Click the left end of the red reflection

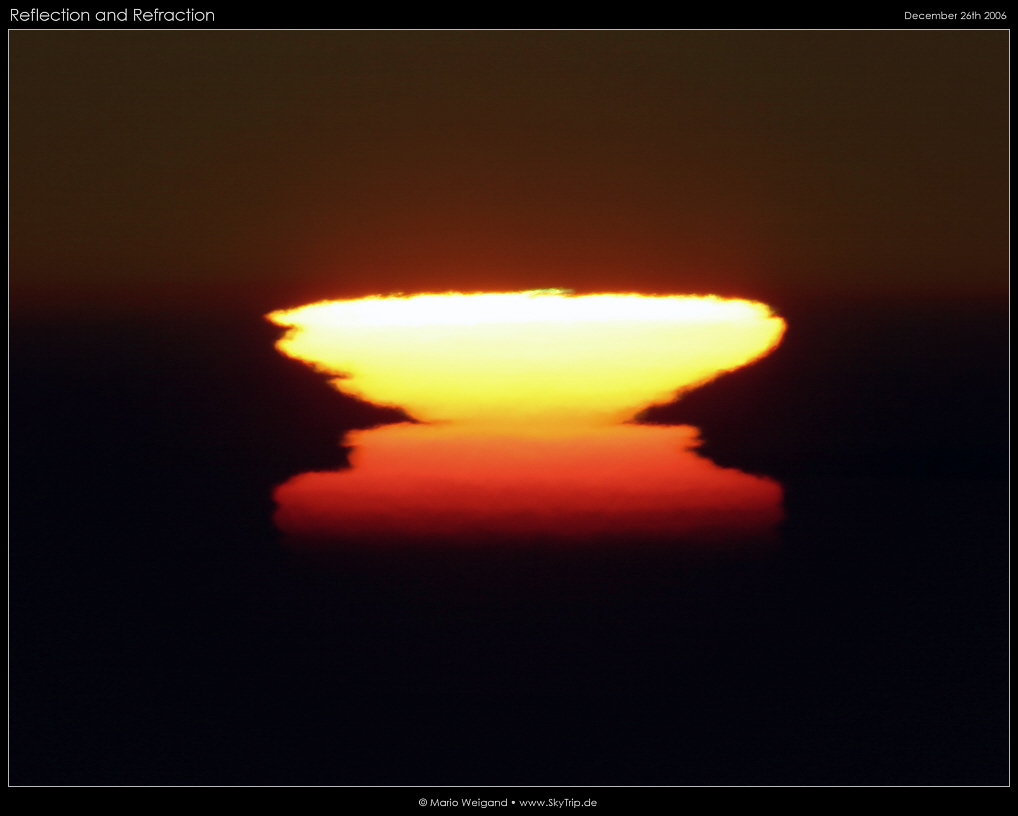(280, 497)
